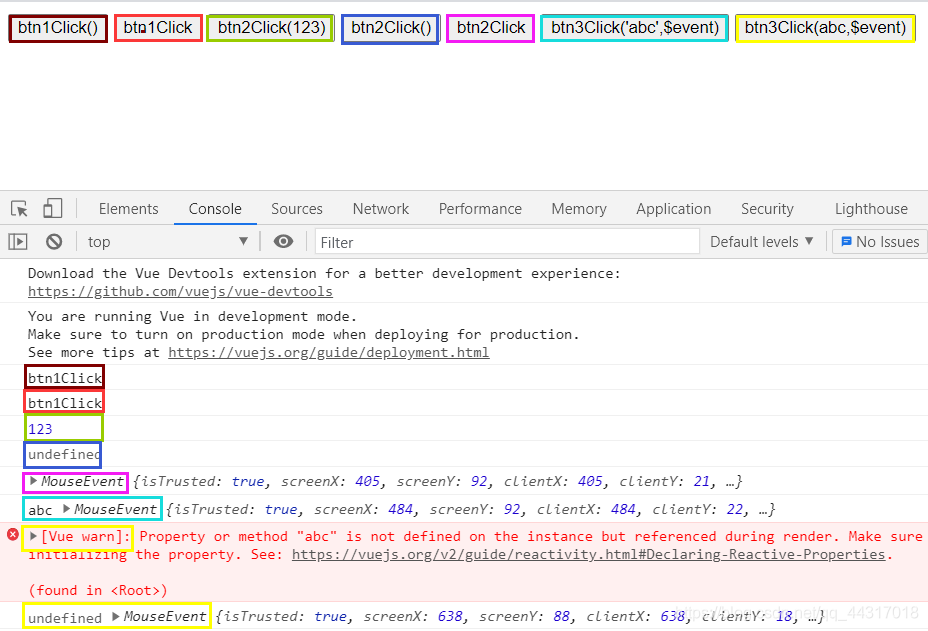This screenshot has height=631, width=928.
Task: Clear the console with the ban icon
Action: click(x=54, y=242)
